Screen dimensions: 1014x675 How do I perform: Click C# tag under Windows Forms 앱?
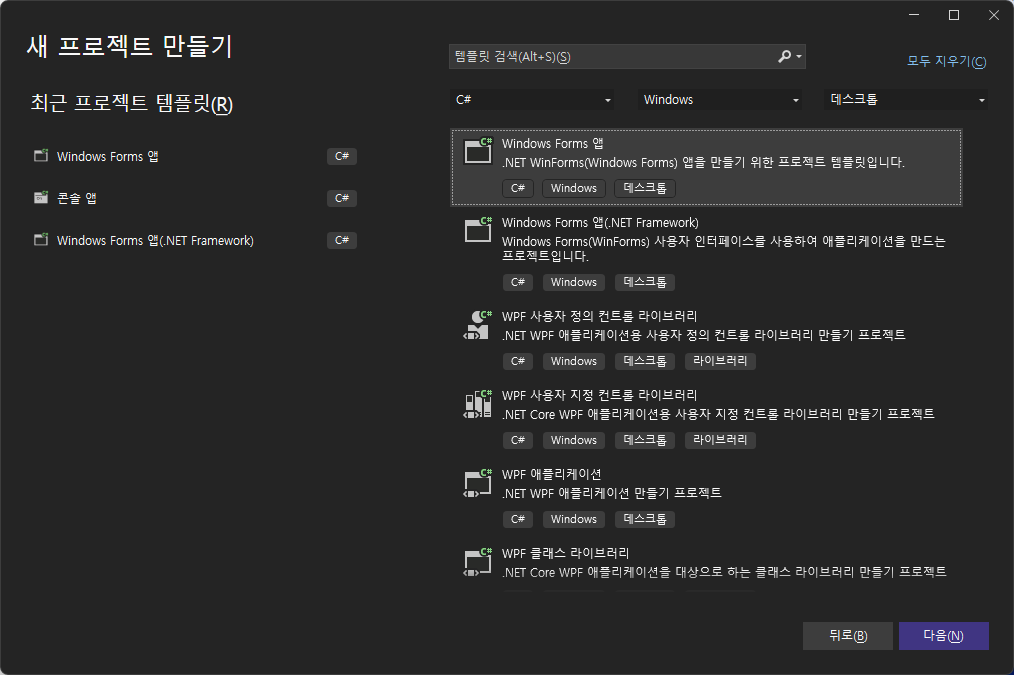pyautogui.click(x=518, y=188)
